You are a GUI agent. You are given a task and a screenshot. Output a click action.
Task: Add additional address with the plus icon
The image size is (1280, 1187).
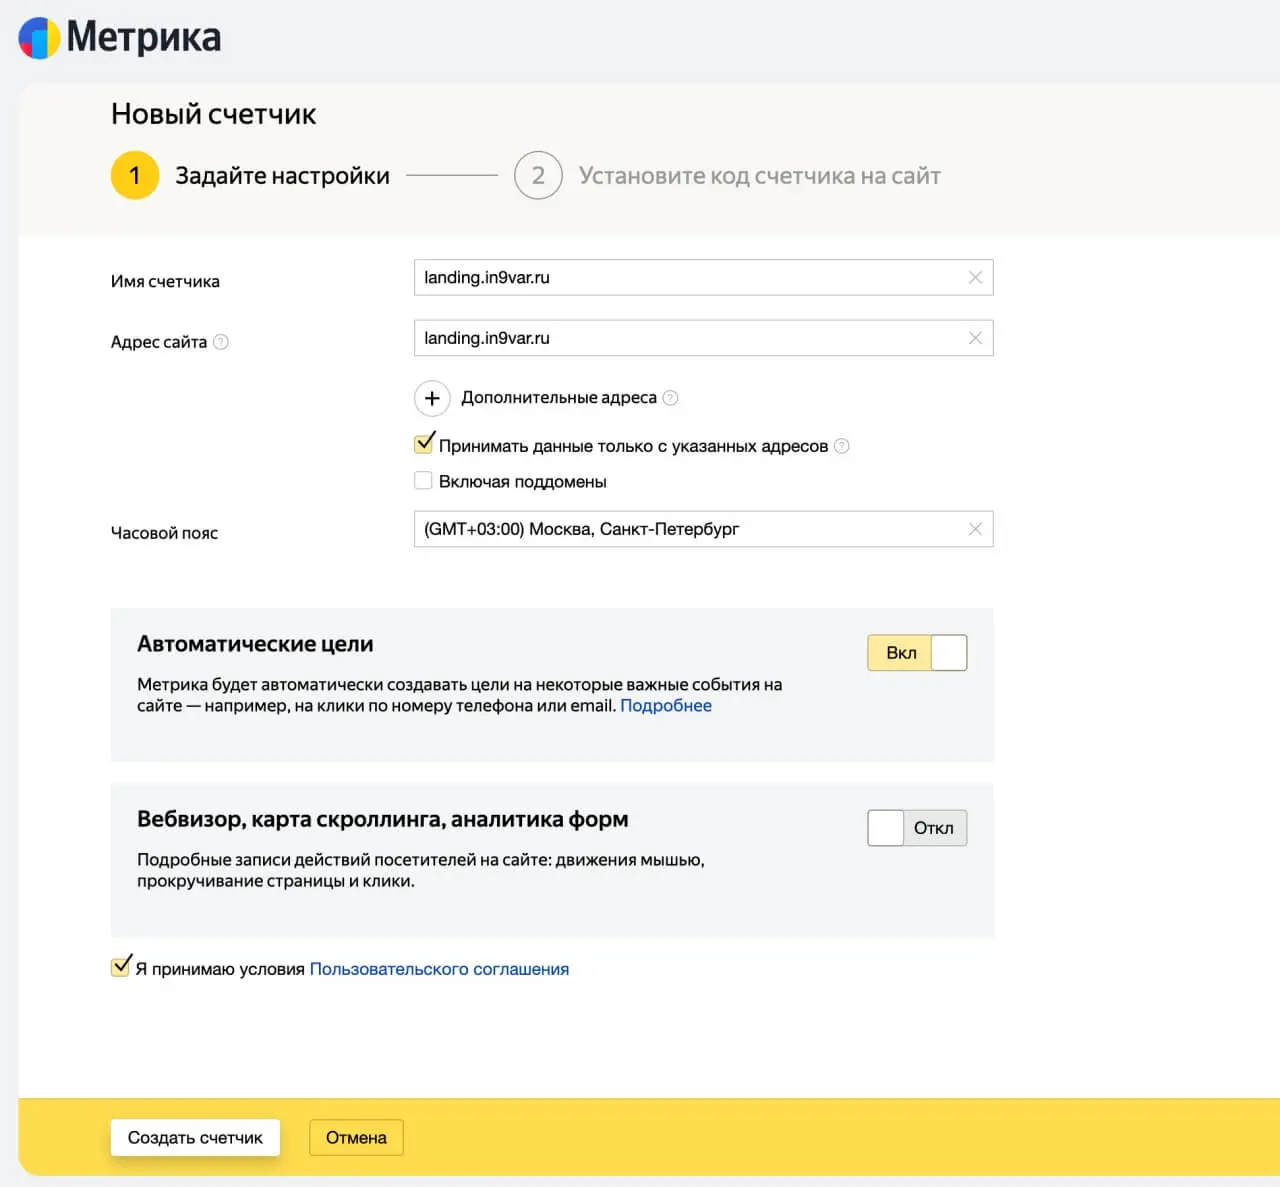(x=432, y=398)
